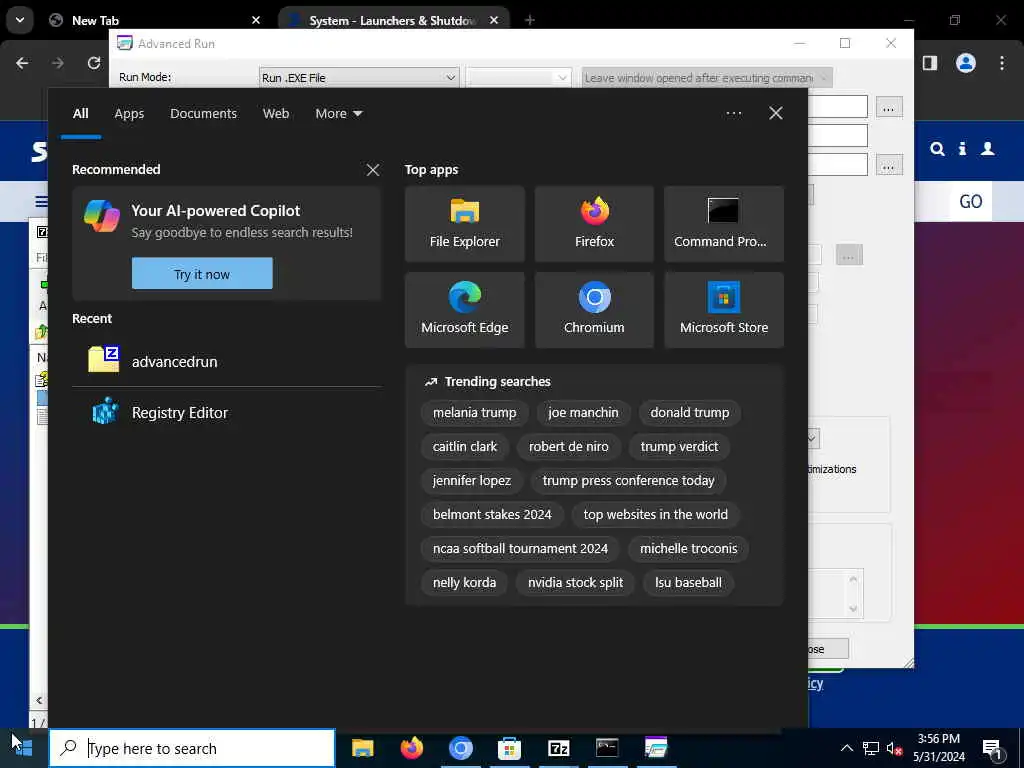1024x768 pixels.
Task: Search trending topic caitlin clark
Action: [464, 447]
